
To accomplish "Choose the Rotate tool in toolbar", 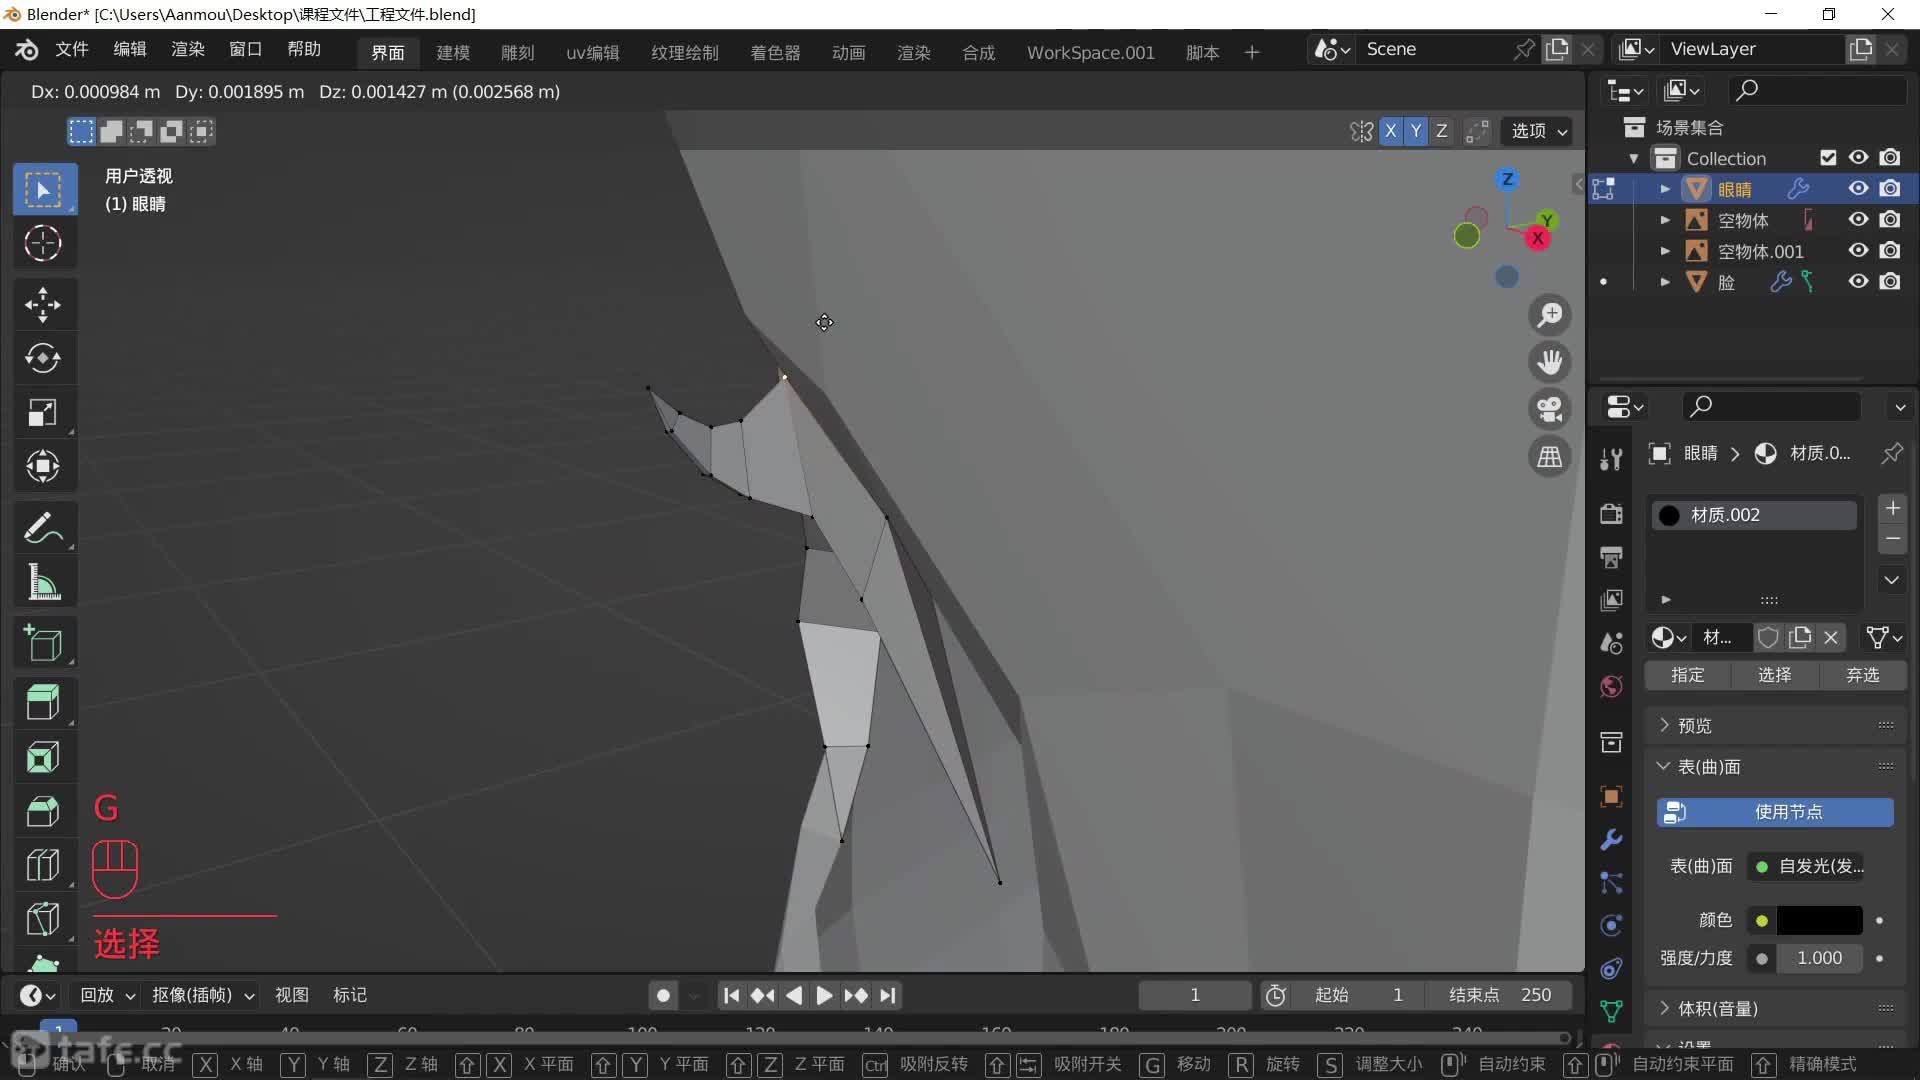I will (x=43, y=358).
